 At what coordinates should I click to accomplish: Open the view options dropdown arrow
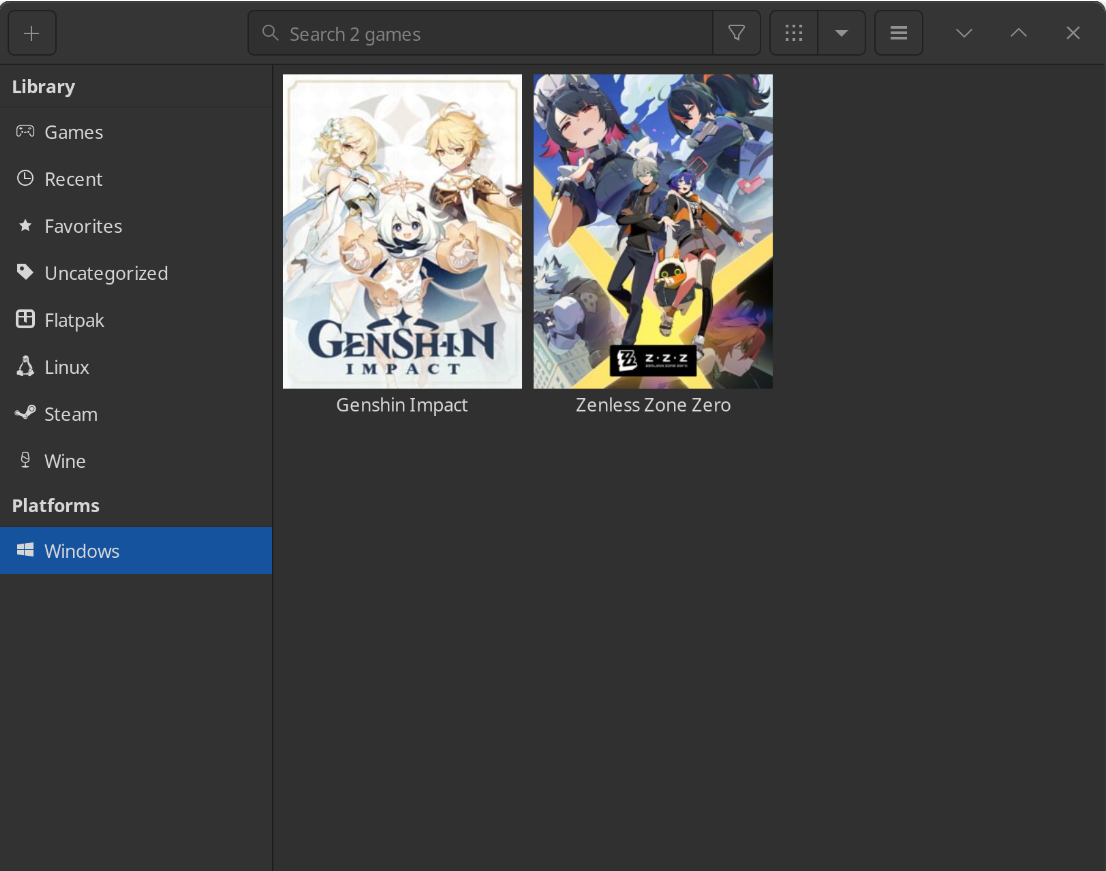(x=842, y=32)
